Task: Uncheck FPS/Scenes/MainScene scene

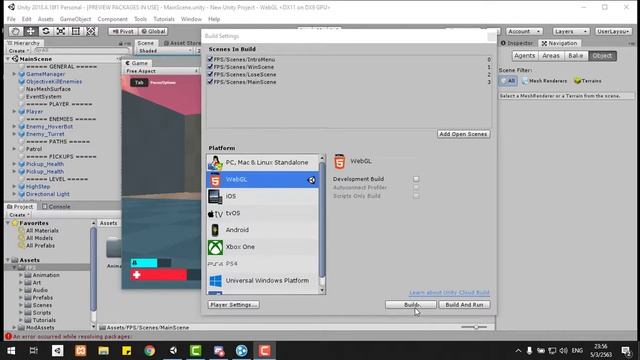Action: [211, 82]
